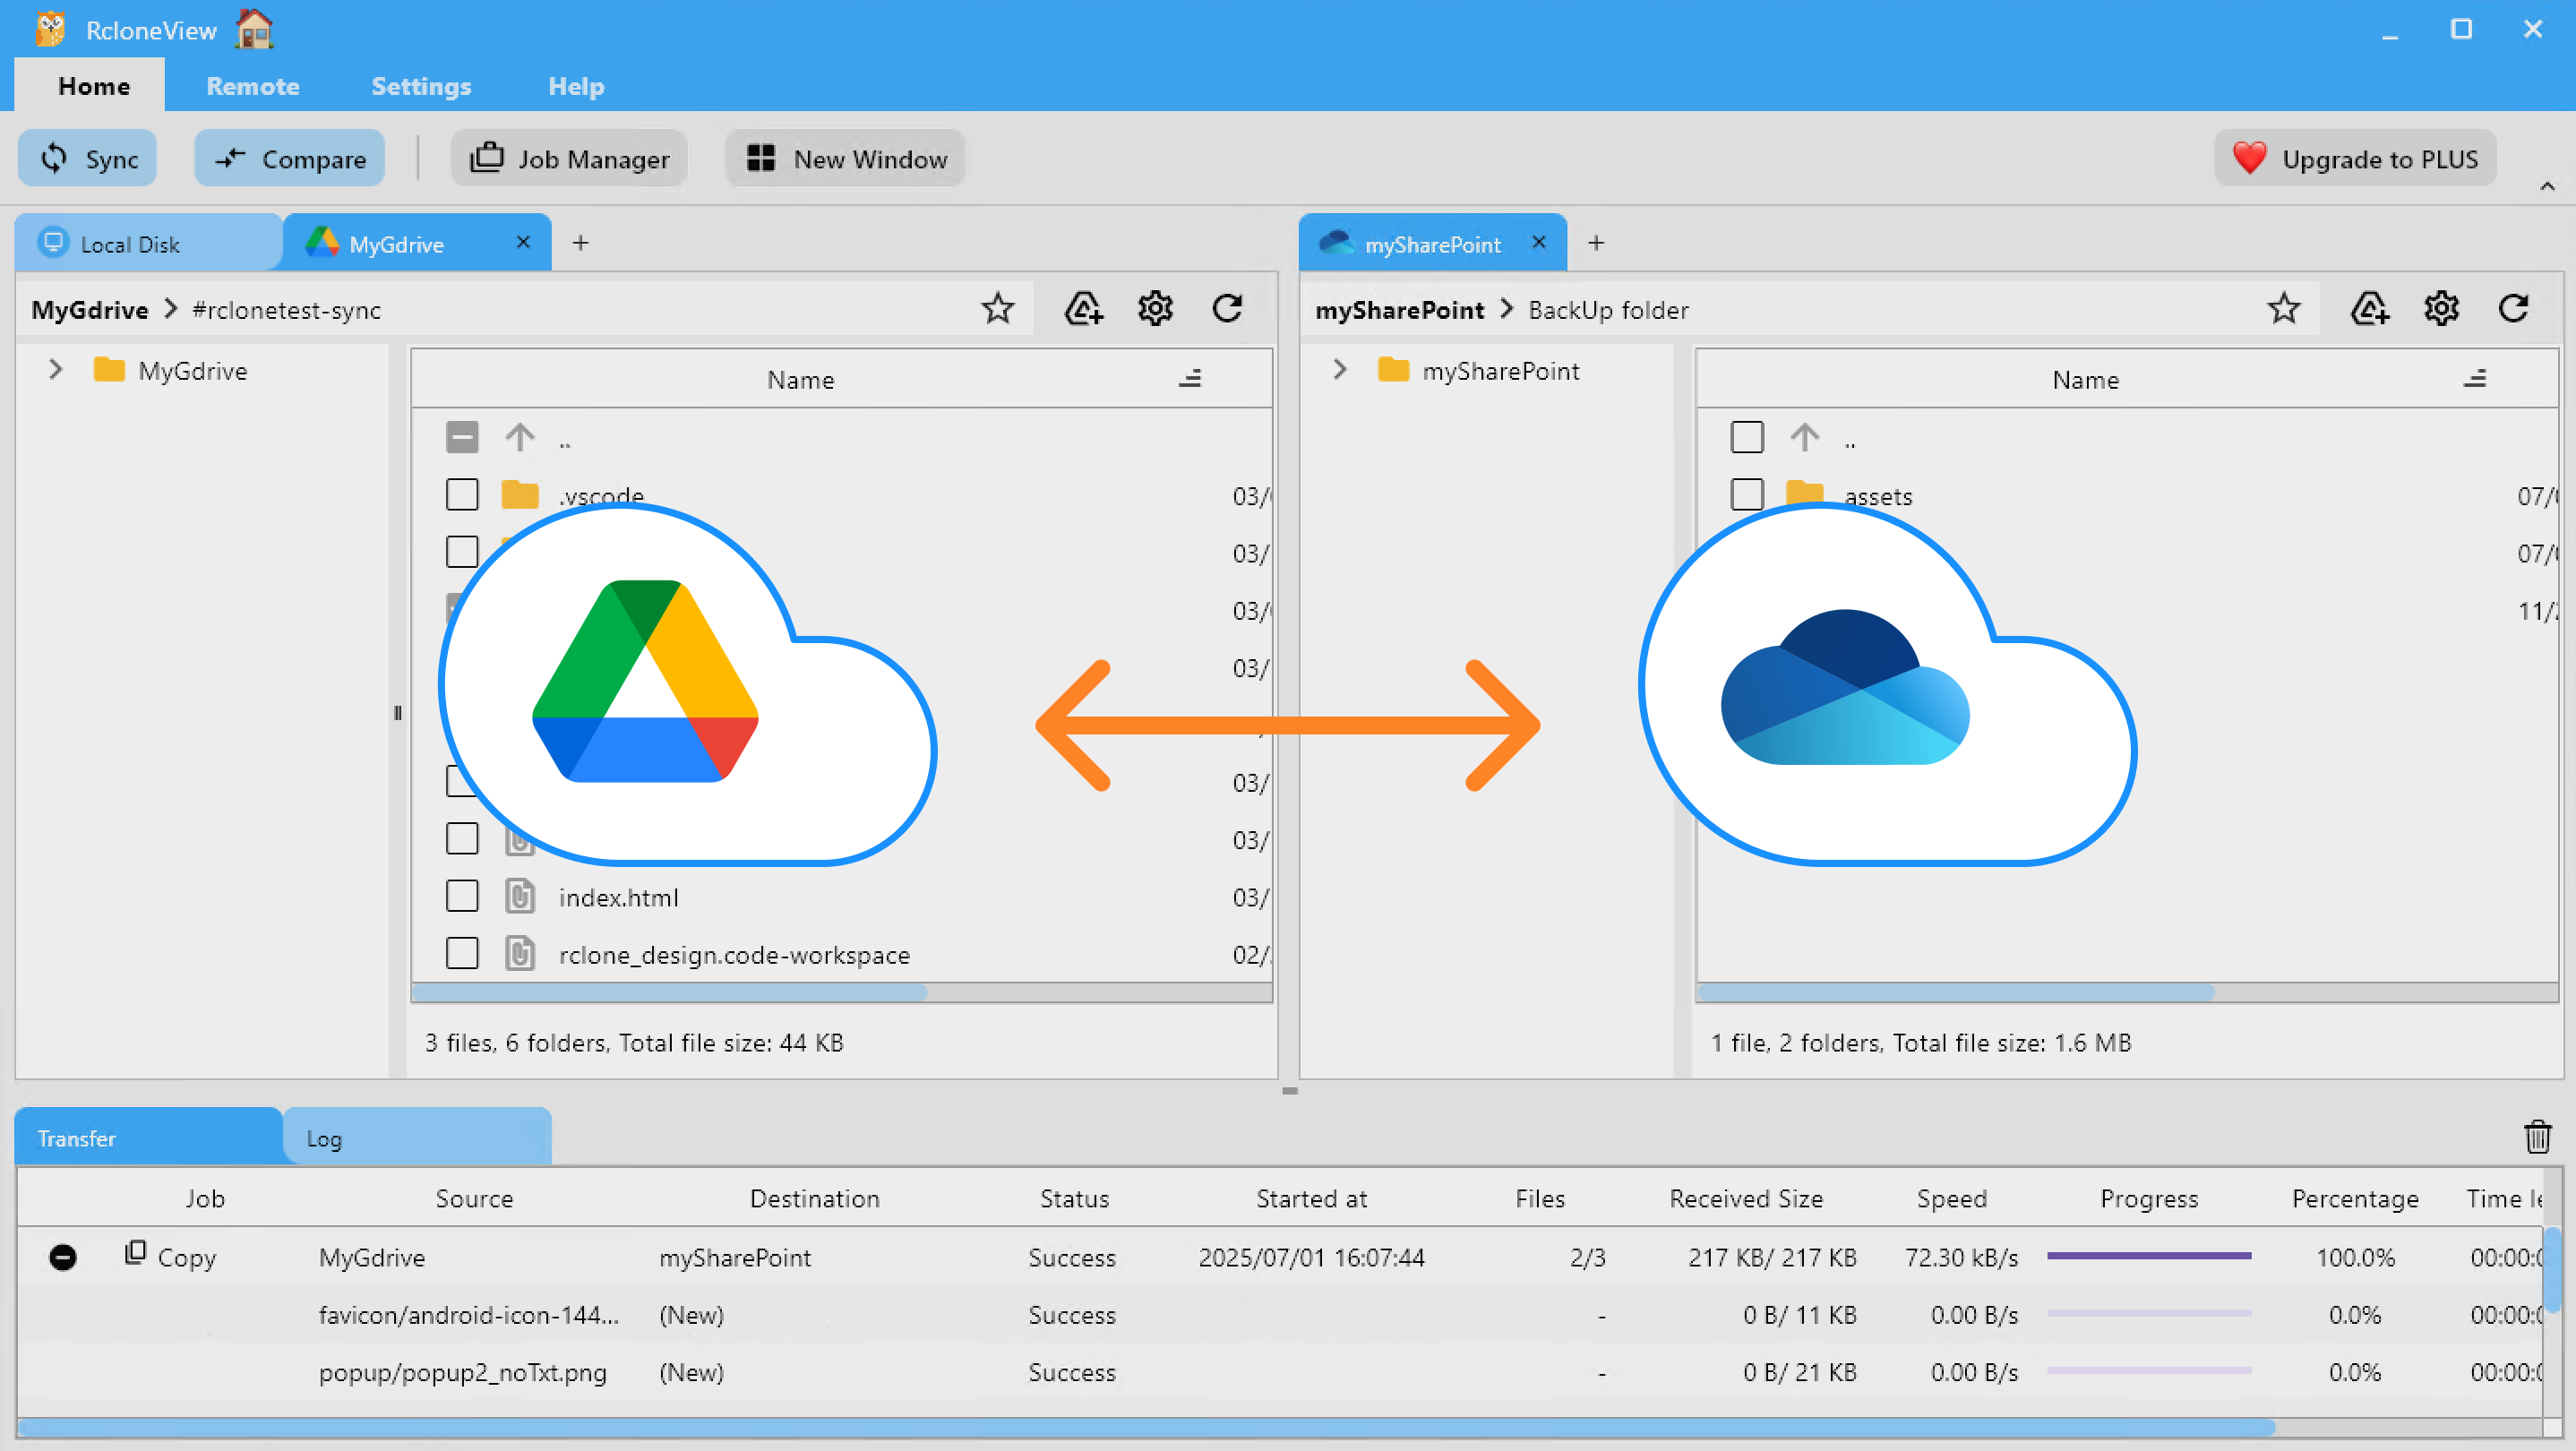The height and width of the screenshot is (1451, 2576).
Task: Open the Compare tool
Action: [289, 158]
